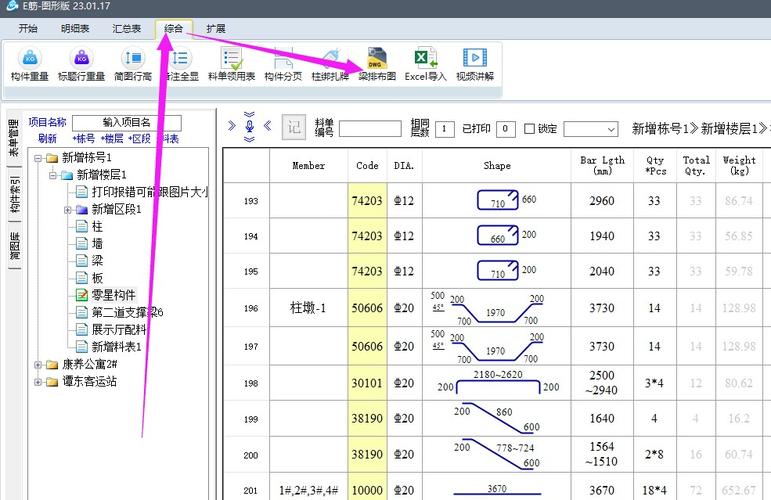Select the 第二道支撑梁6 sheet

click(119, 312)
